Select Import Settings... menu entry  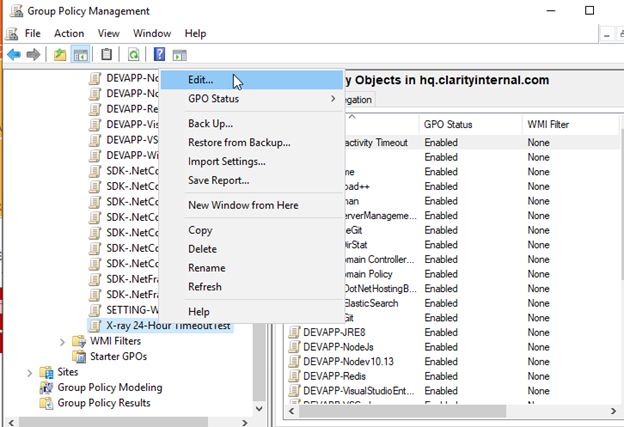[252, 162]
